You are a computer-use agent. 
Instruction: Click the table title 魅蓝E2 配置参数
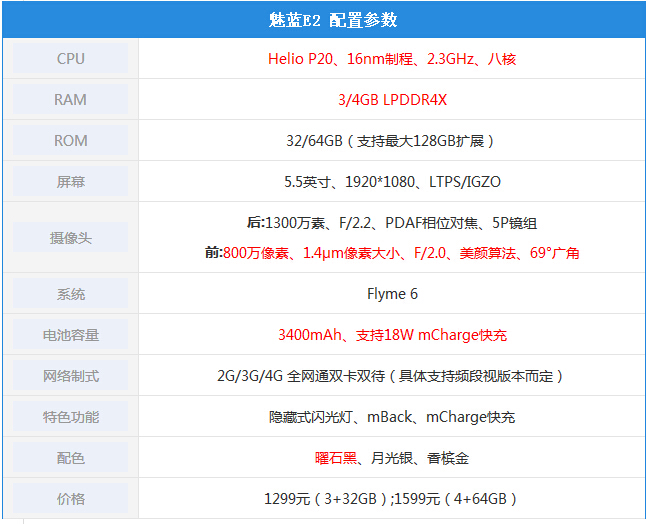click(x=333, y=20)
